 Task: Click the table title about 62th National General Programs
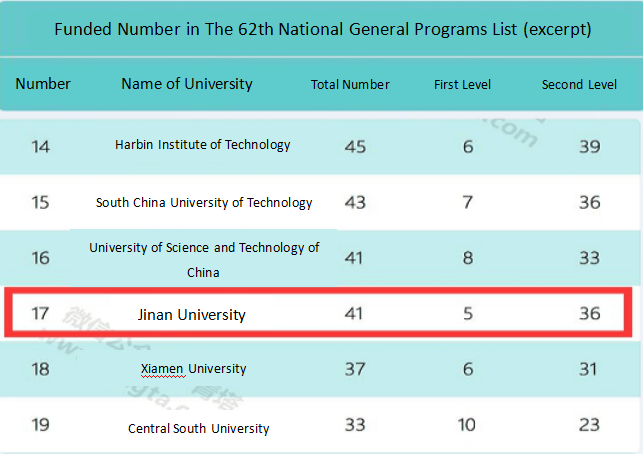point(323,30)
